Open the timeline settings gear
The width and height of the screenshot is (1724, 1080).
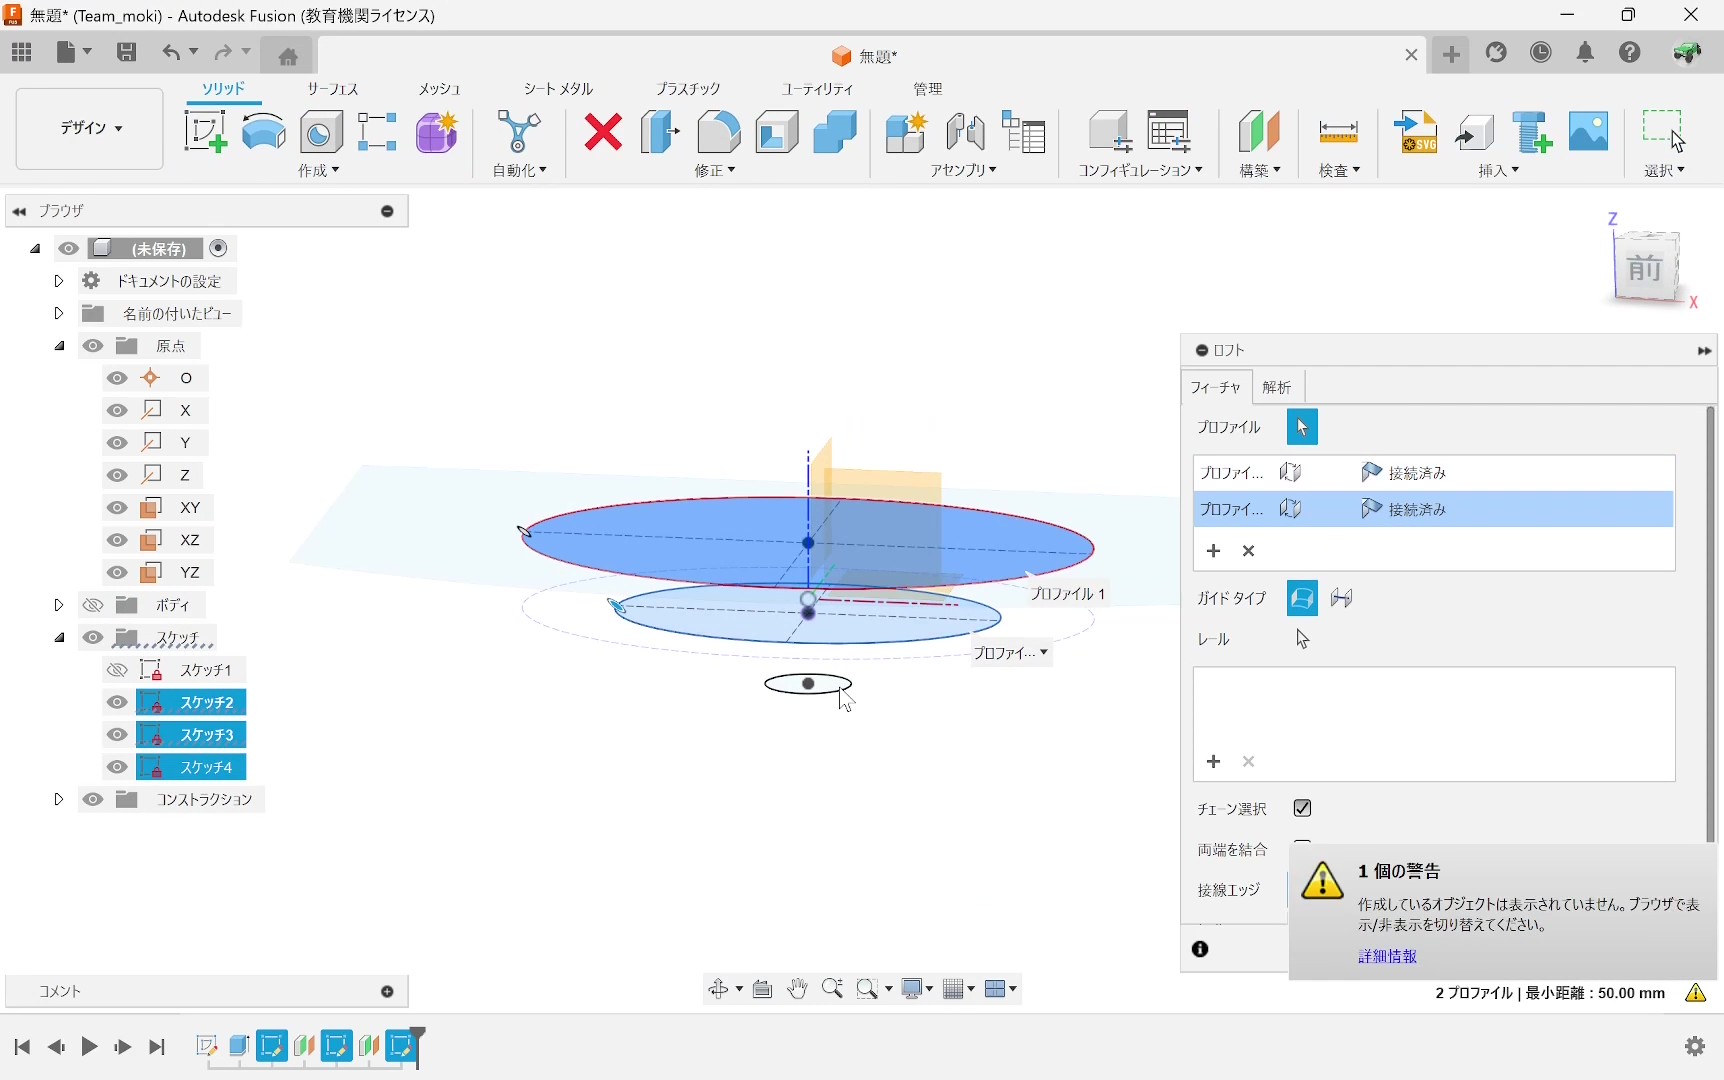(x=1695, y=1046)
